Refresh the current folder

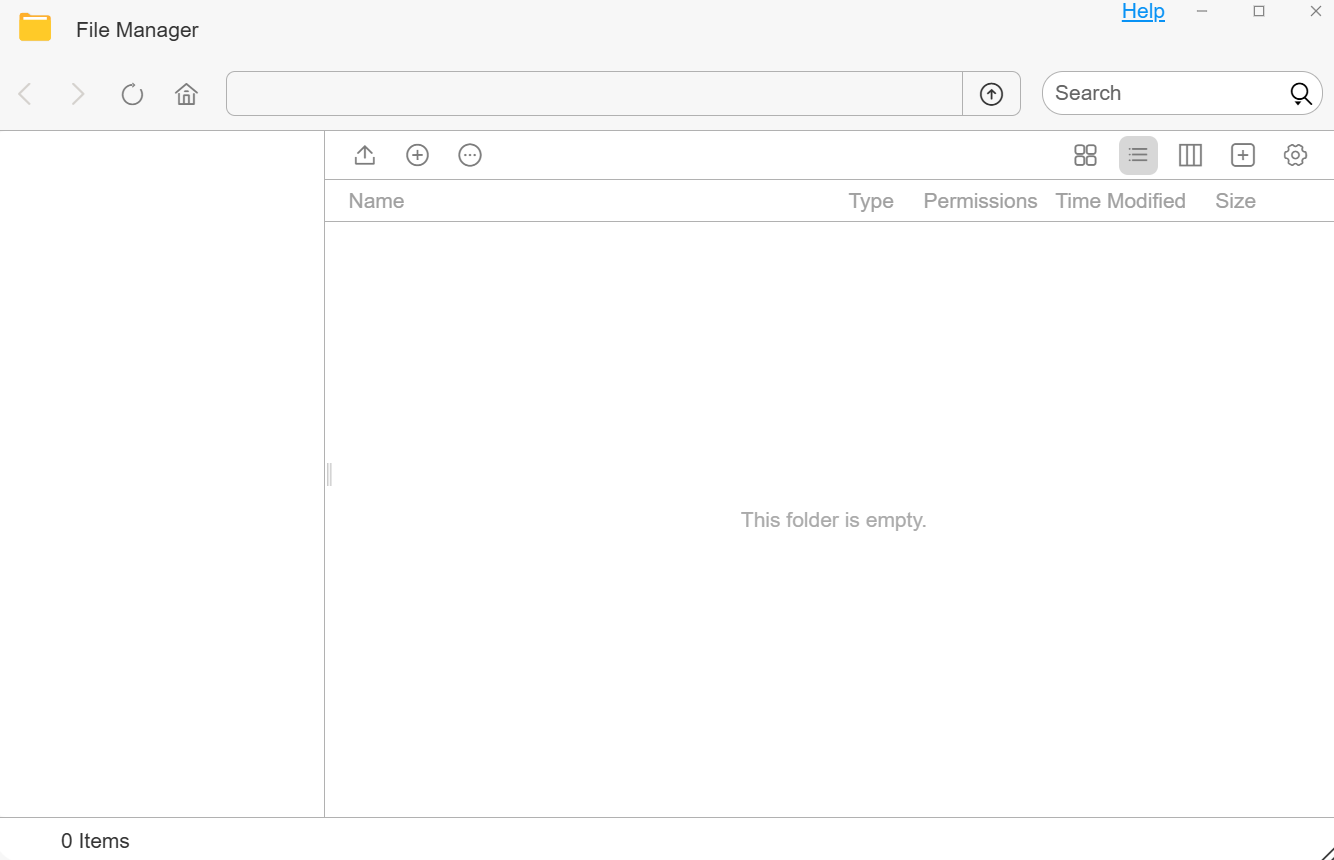click(x=132, y=94)
